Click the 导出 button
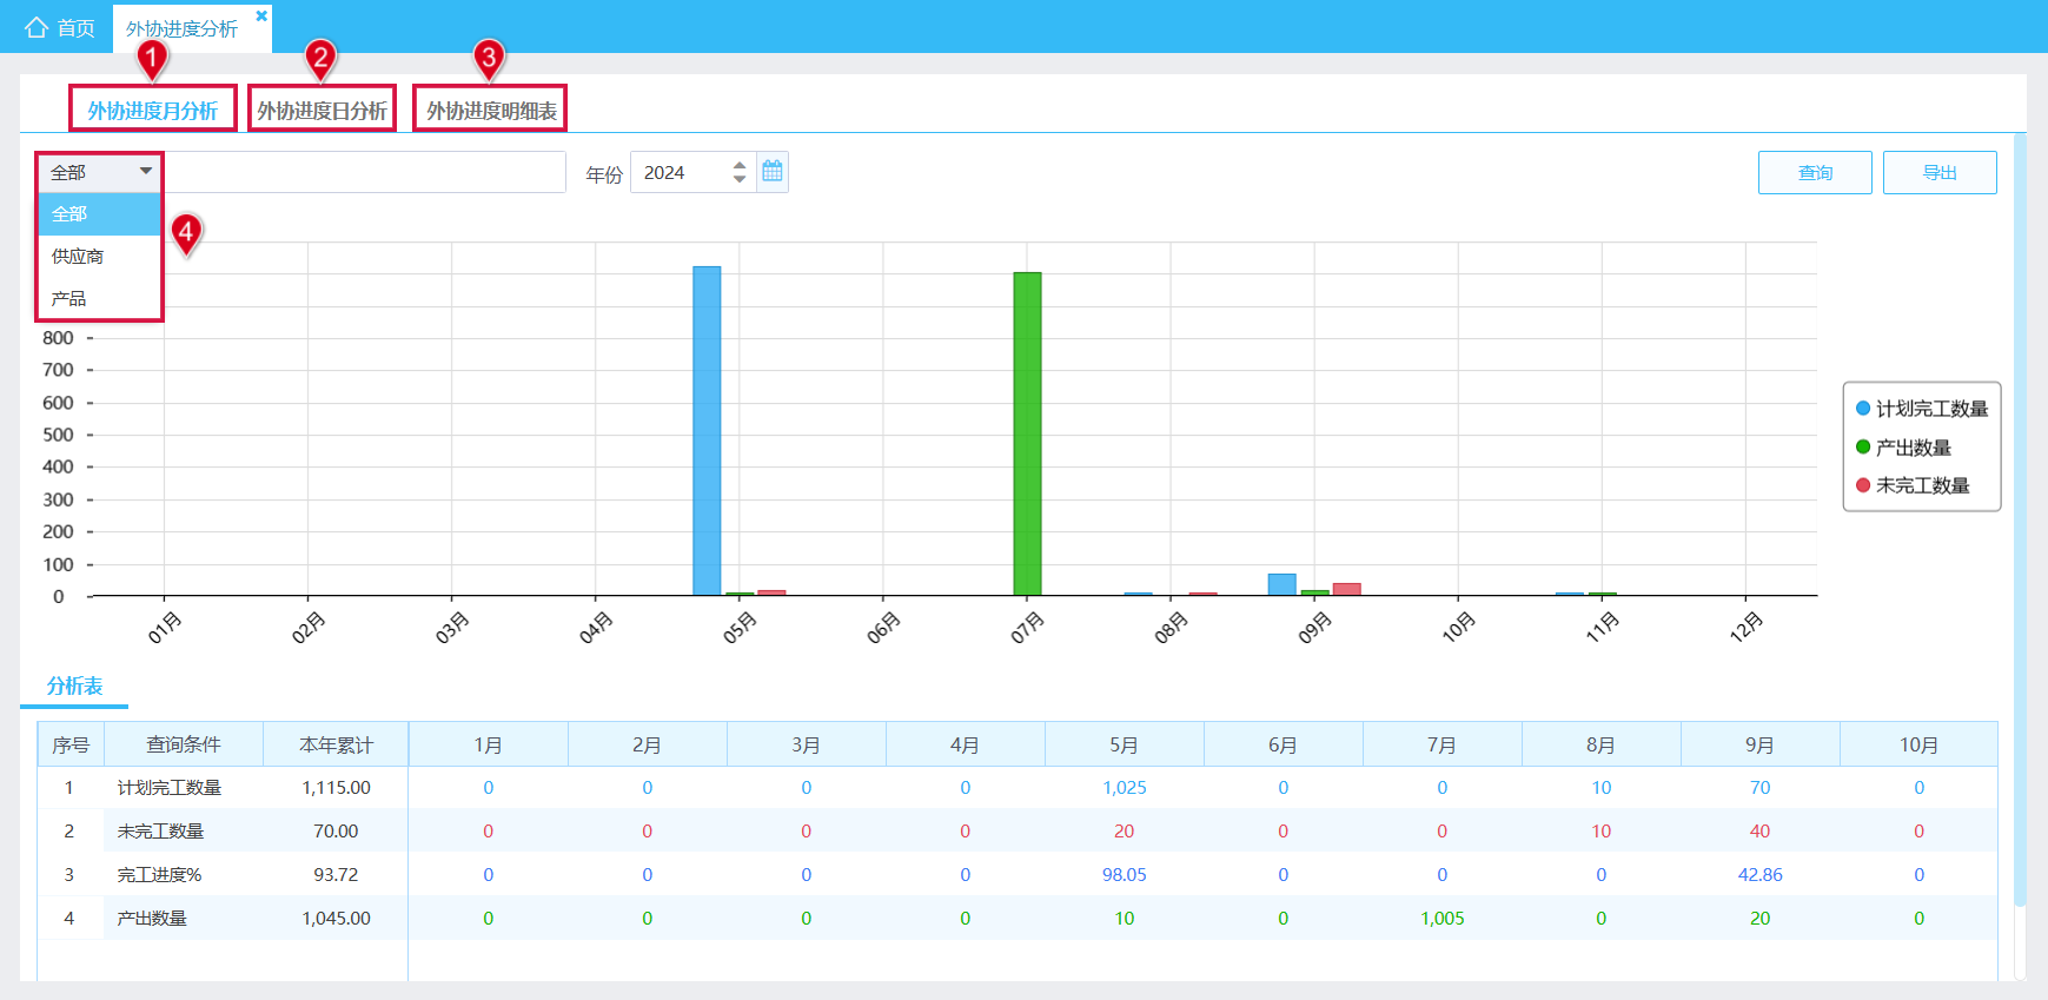 click(1939, 173)
